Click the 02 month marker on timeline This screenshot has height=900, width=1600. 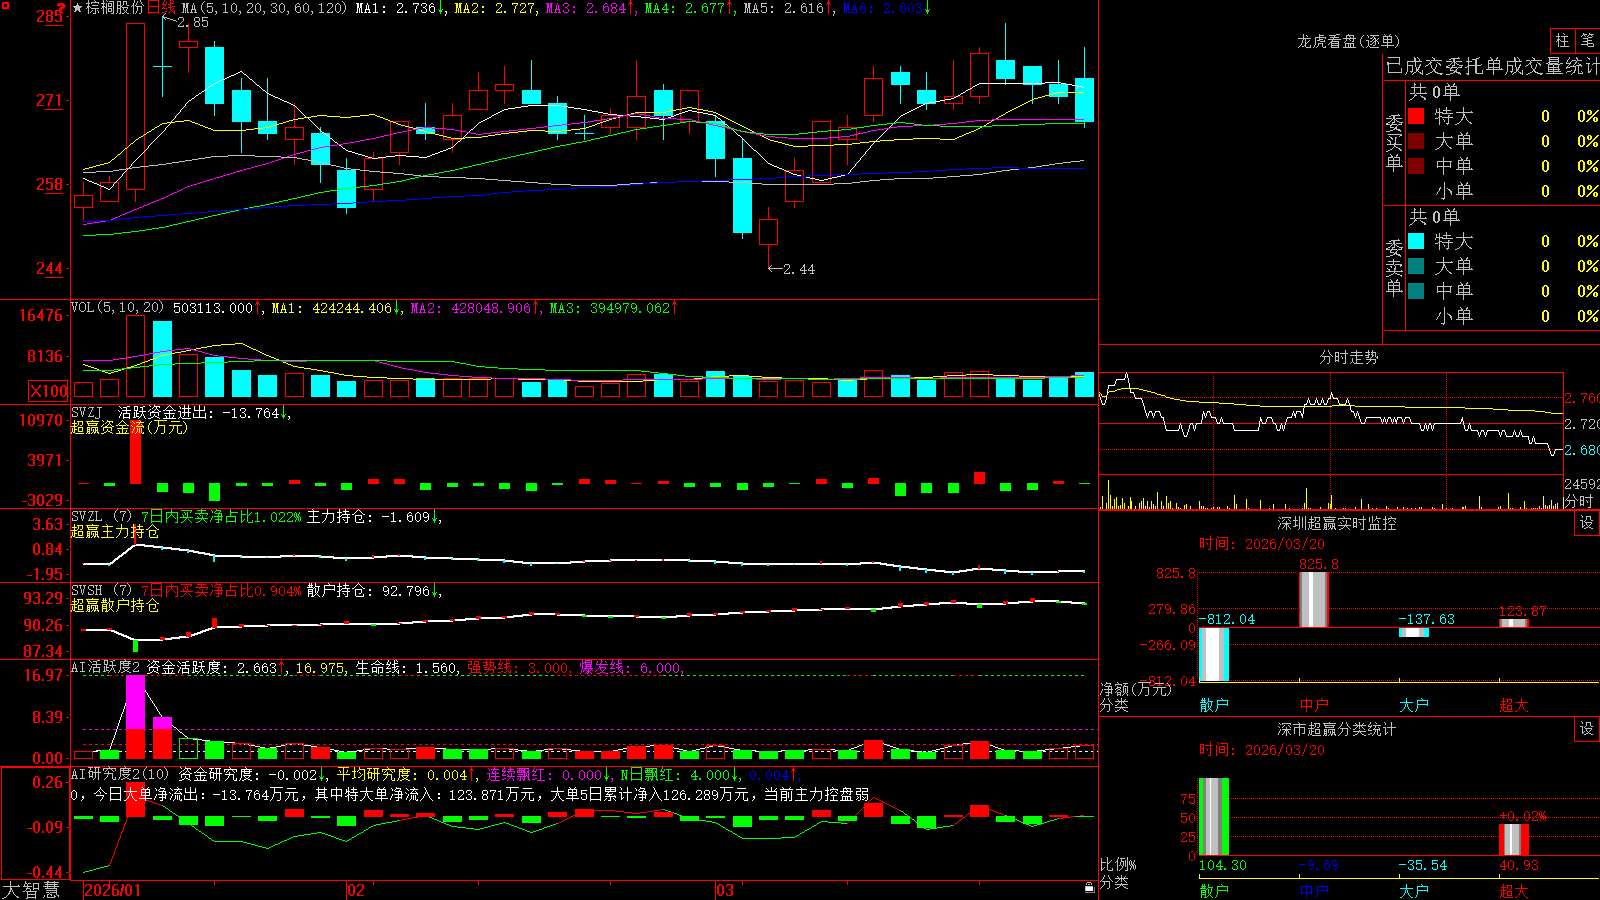coord(355,890)
